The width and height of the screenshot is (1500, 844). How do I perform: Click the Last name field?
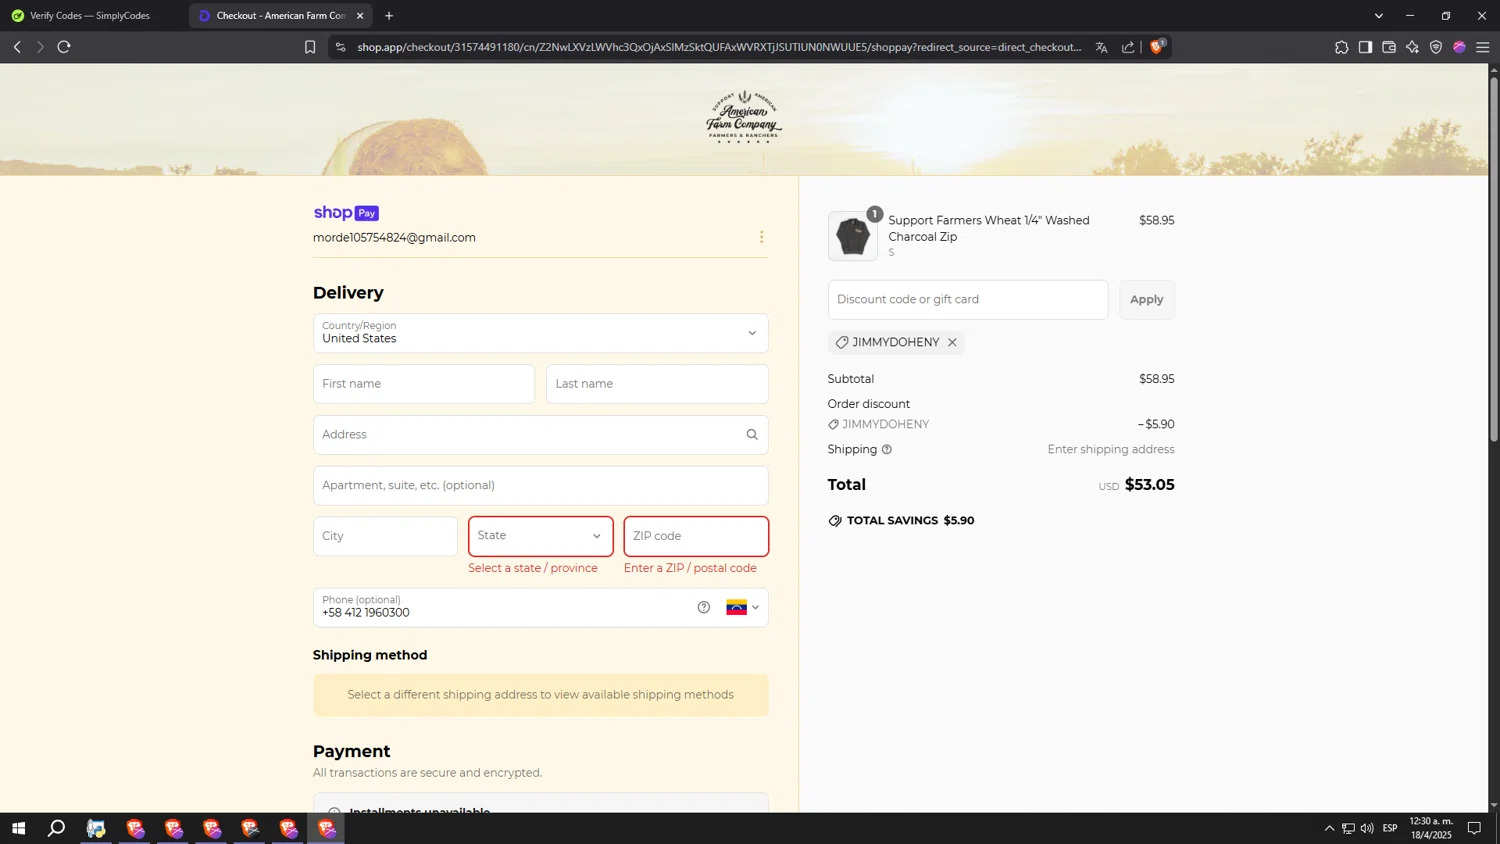click(x=657, y=384)
